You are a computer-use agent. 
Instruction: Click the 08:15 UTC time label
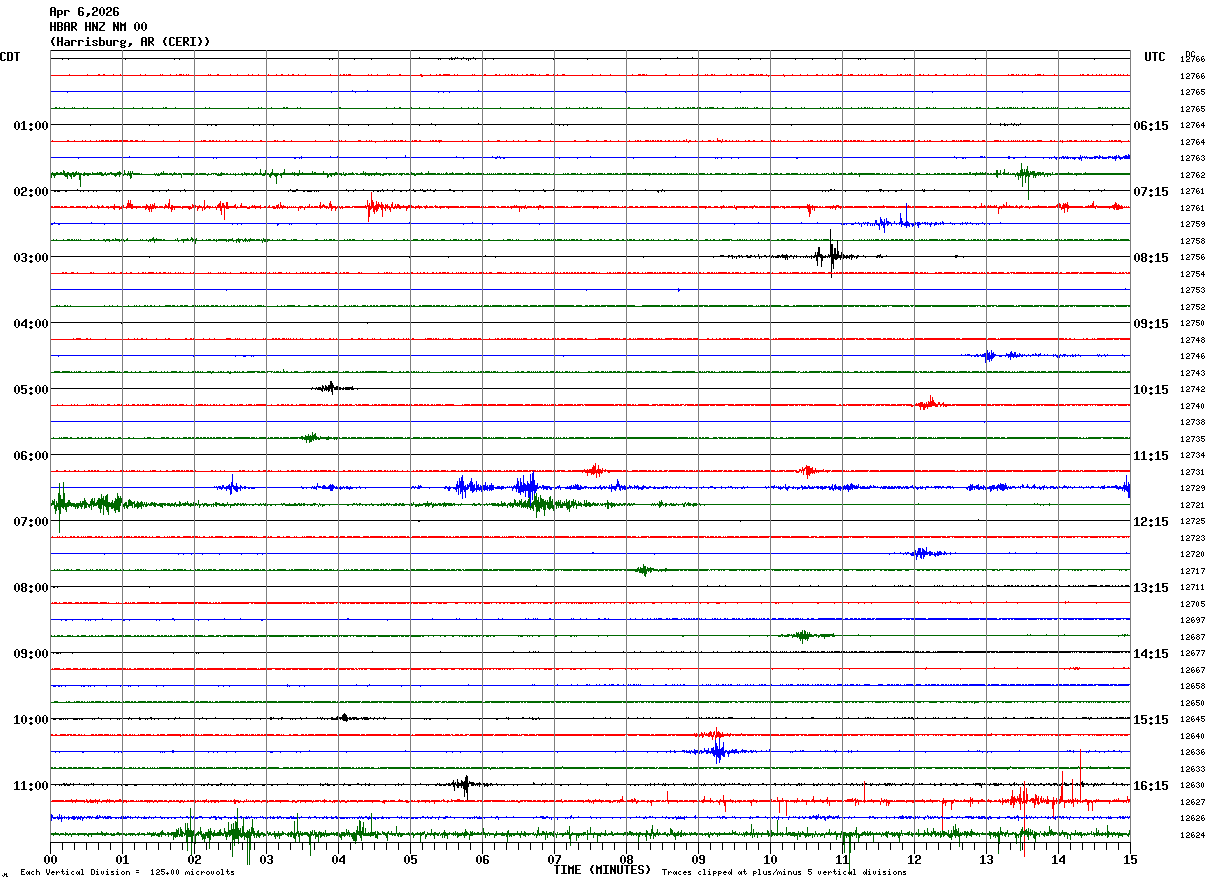pyautogui.click(x=1150, y=258)
